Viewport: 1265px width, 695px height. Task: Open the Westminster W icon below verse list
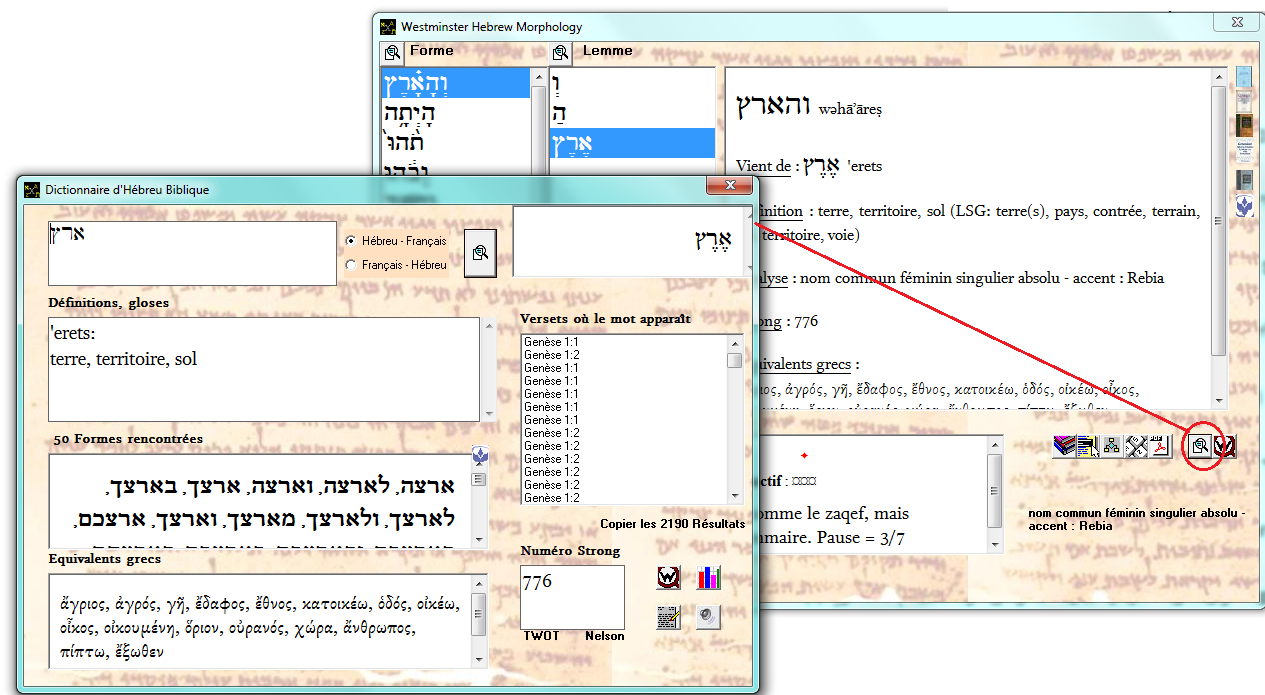tap(669, 577)
